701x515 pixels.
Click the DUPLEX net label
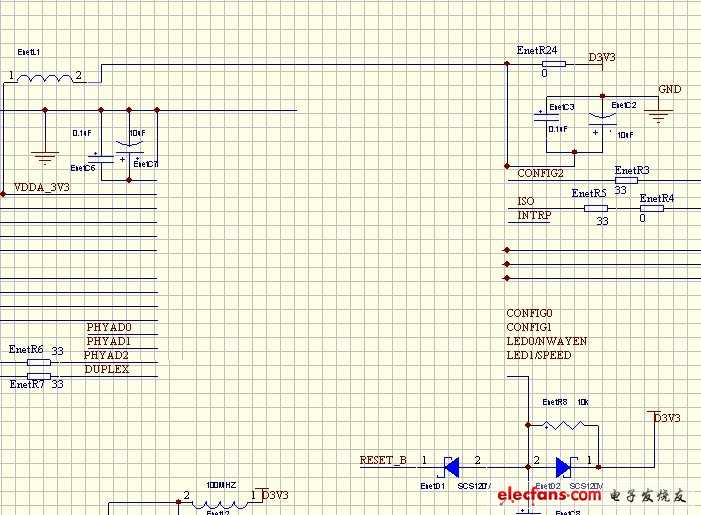107,369
